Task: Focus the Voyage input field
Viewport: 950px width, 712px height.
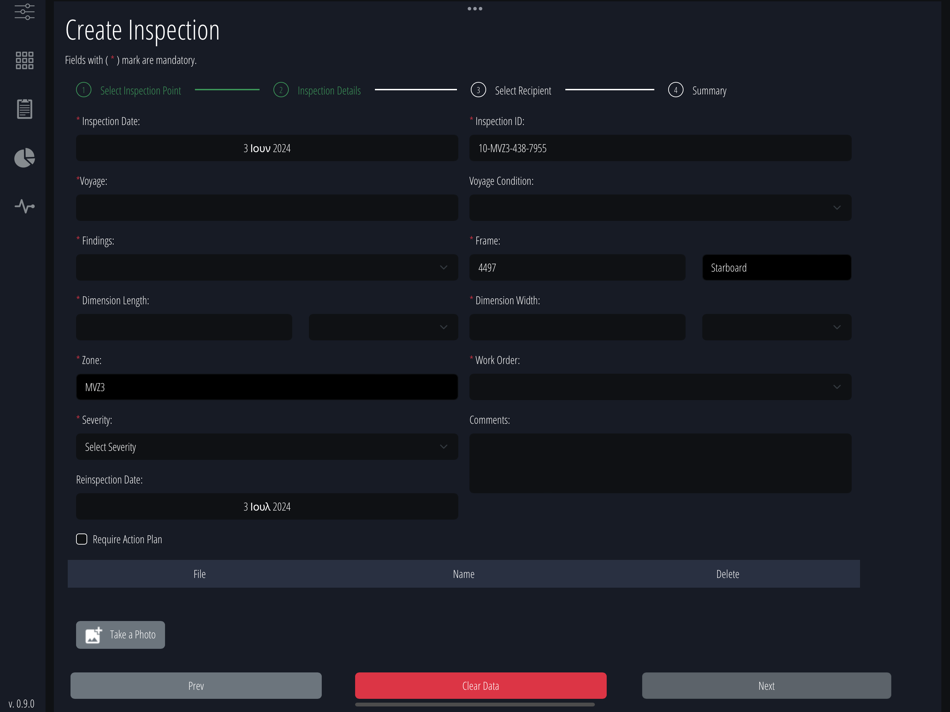Action: (x=267, y=207)
